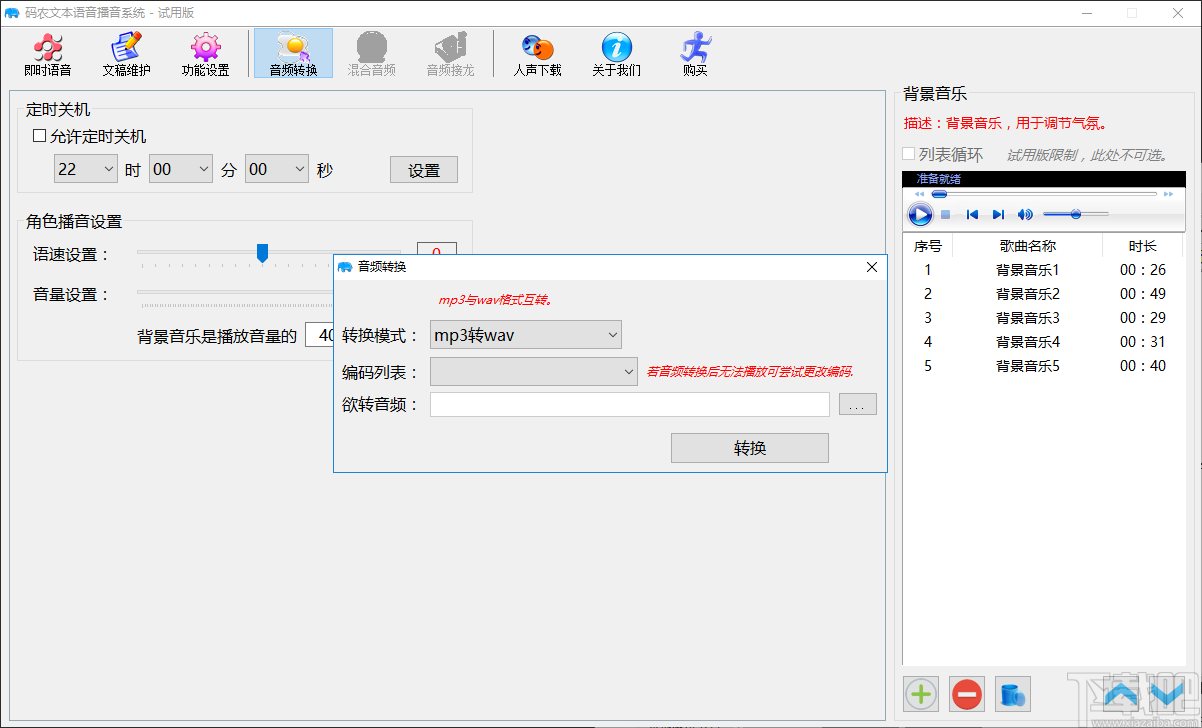Remove a song with the red minus icon
1202x728 pixels.
coord(966,694)
